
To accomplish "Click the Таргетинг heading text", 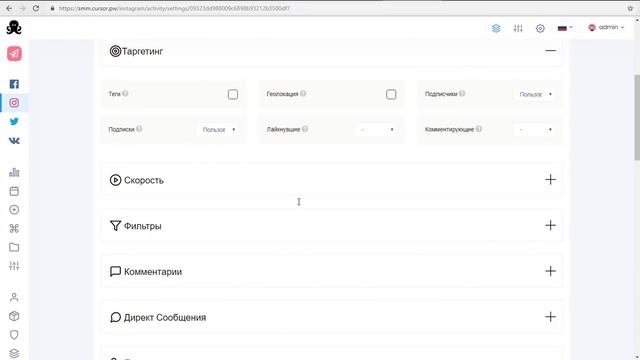I will [142, 51].
